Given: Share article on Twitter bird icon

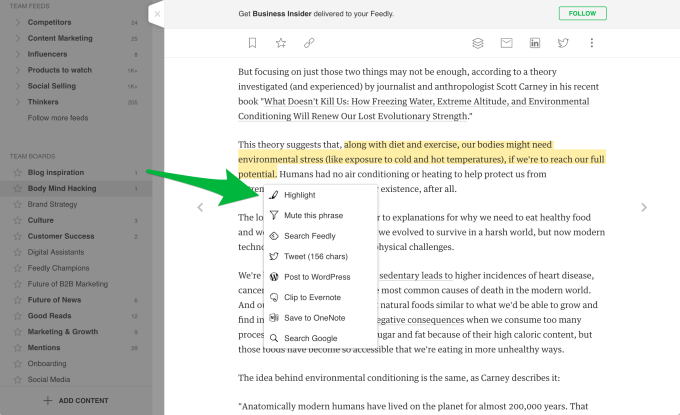Looking at the screenshot, I should 563,43.
